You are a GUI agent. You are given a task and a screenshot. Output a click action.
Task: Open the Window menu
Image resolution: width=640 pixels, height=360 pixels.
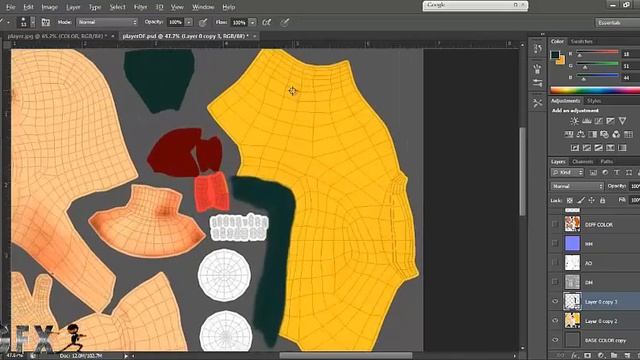tap(203, 7)
